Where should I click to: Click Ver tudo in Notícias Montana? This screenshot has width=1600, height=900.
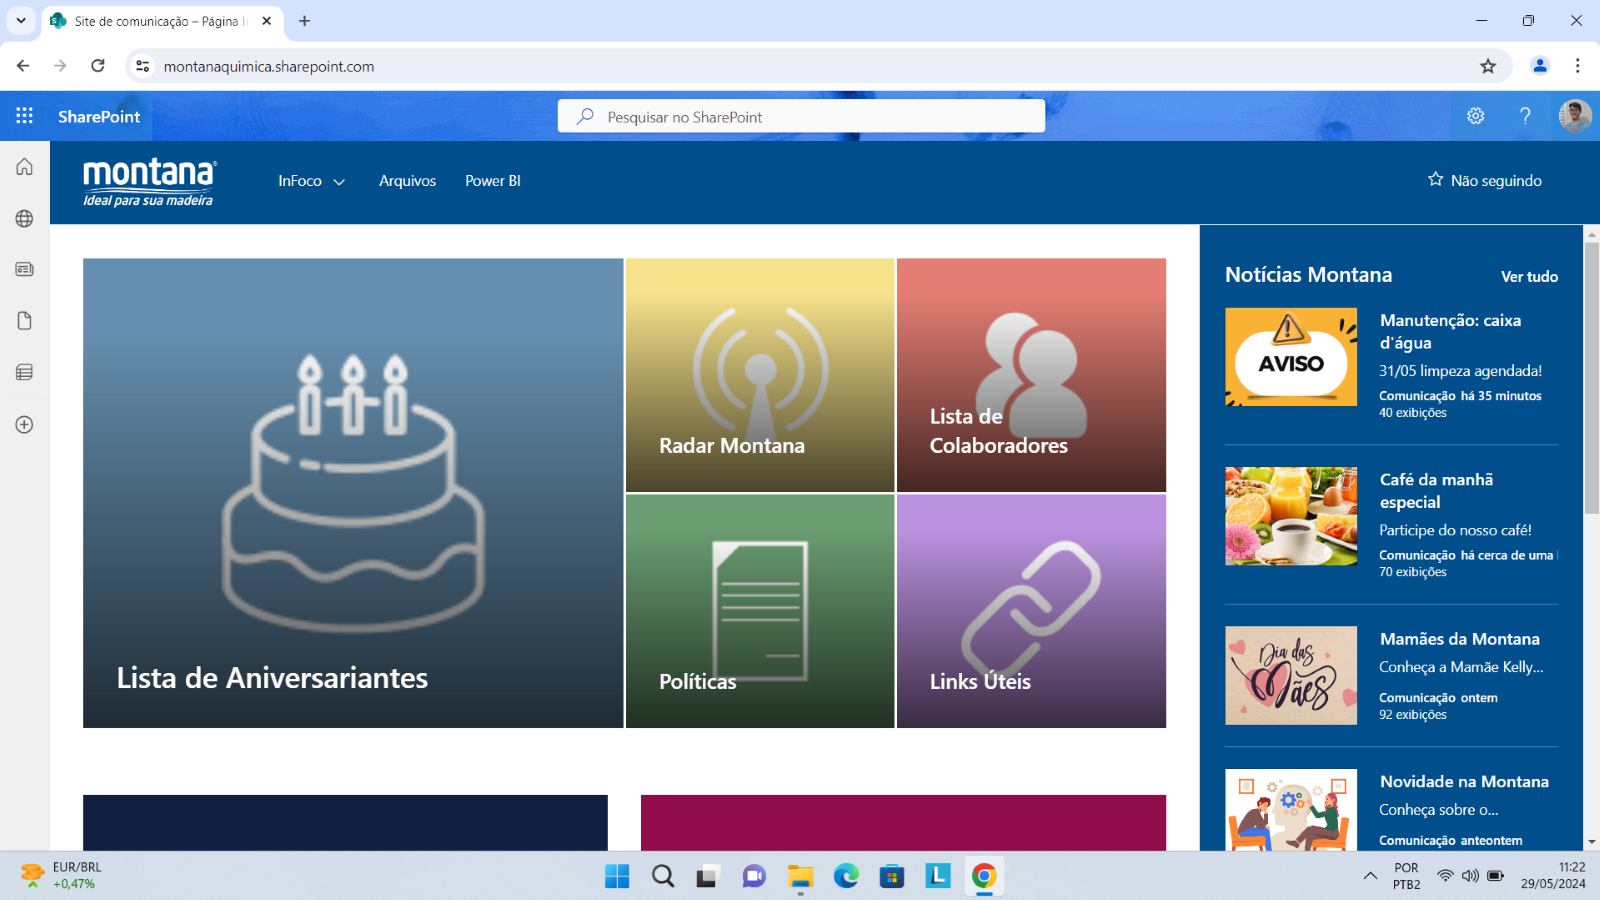coord(1529,277)
